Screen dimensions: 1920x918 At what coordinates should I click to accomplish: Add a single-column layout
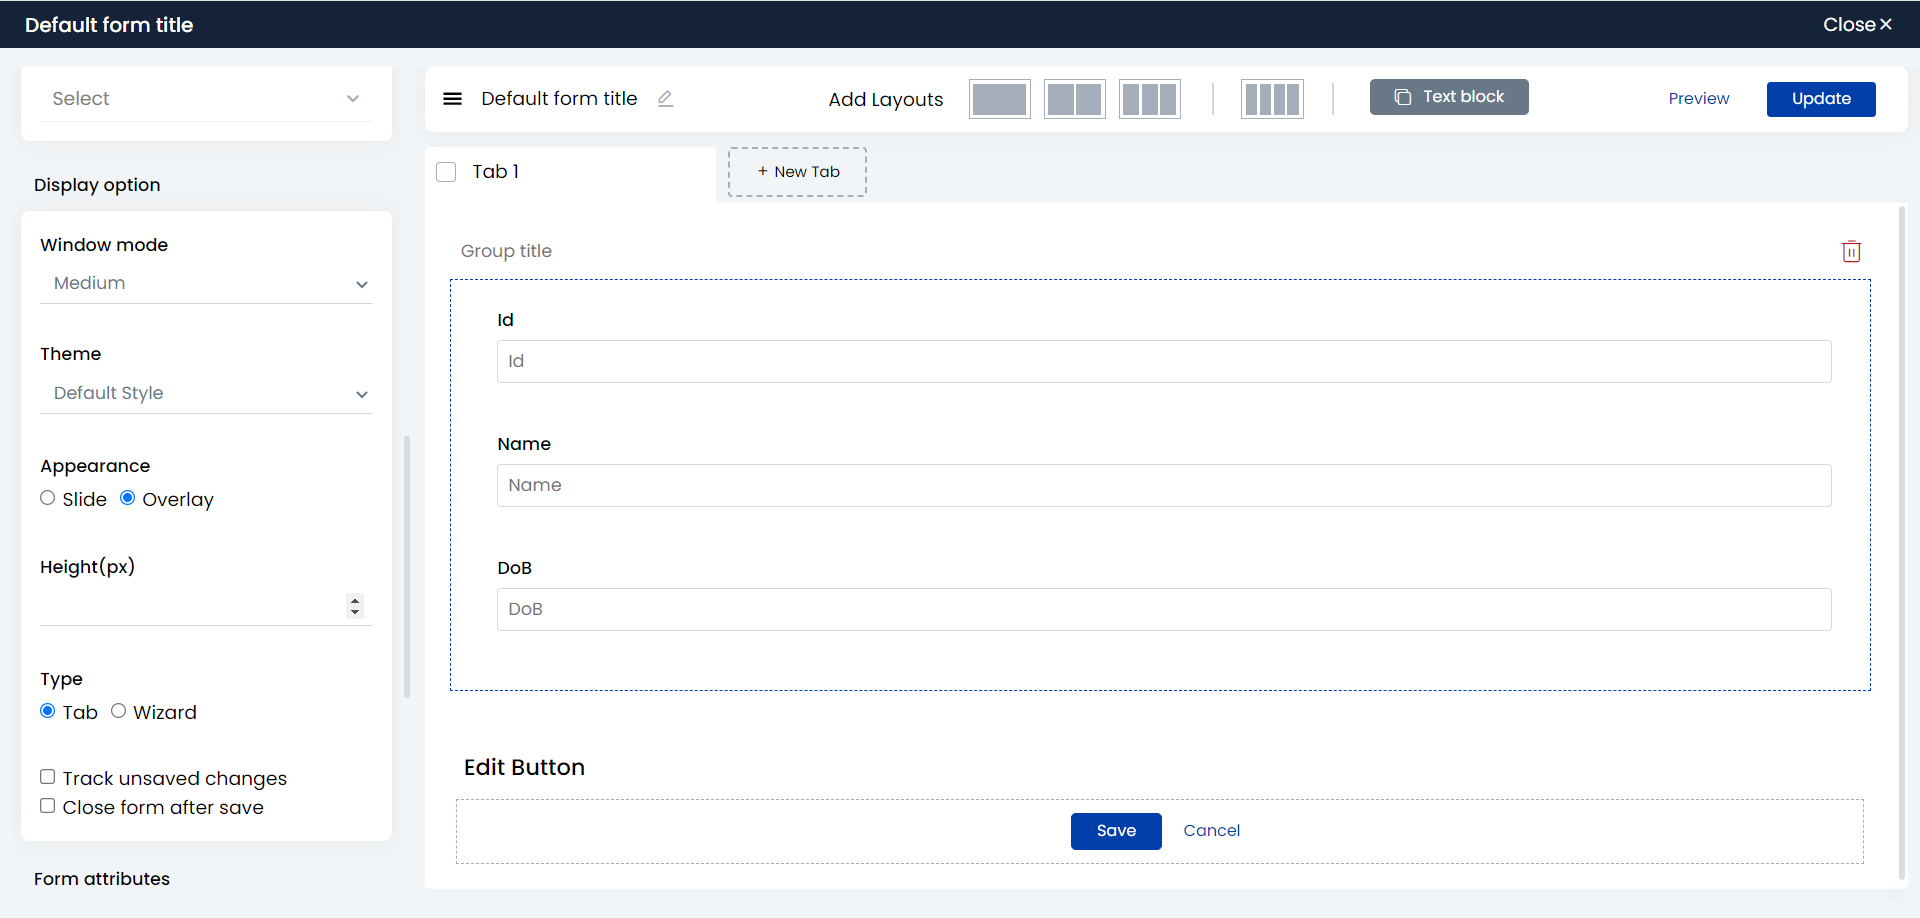coord(999,99)
